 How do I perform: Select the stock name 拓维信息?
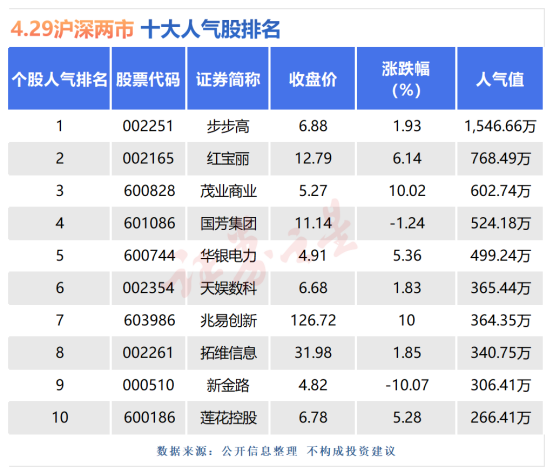[228, 353]
